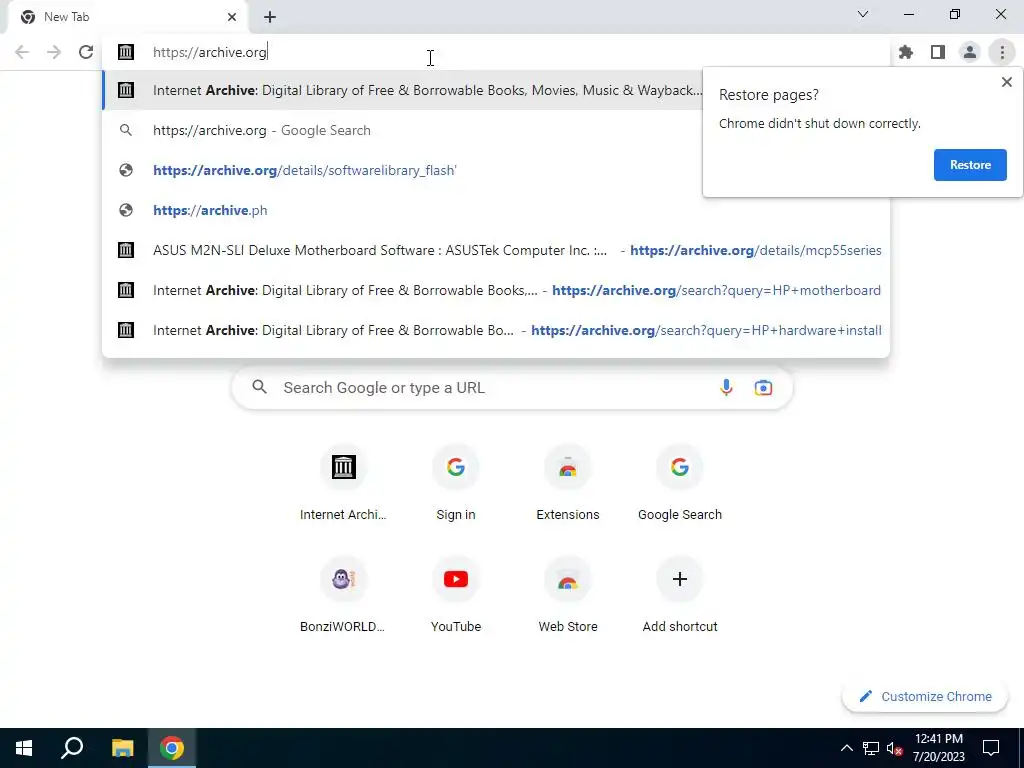Open File Explorer from taskbar

coord(122,748)
